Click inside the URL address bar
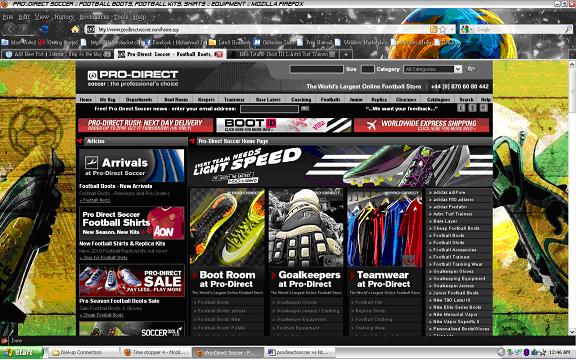This screenshot has height=360, width=576. (257, 29)
